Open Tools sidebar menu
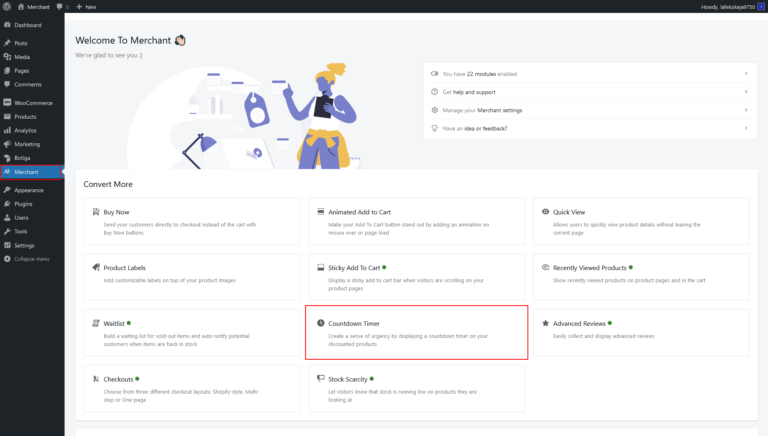Screen dimensions: 768x436 (x=32, y=231)
